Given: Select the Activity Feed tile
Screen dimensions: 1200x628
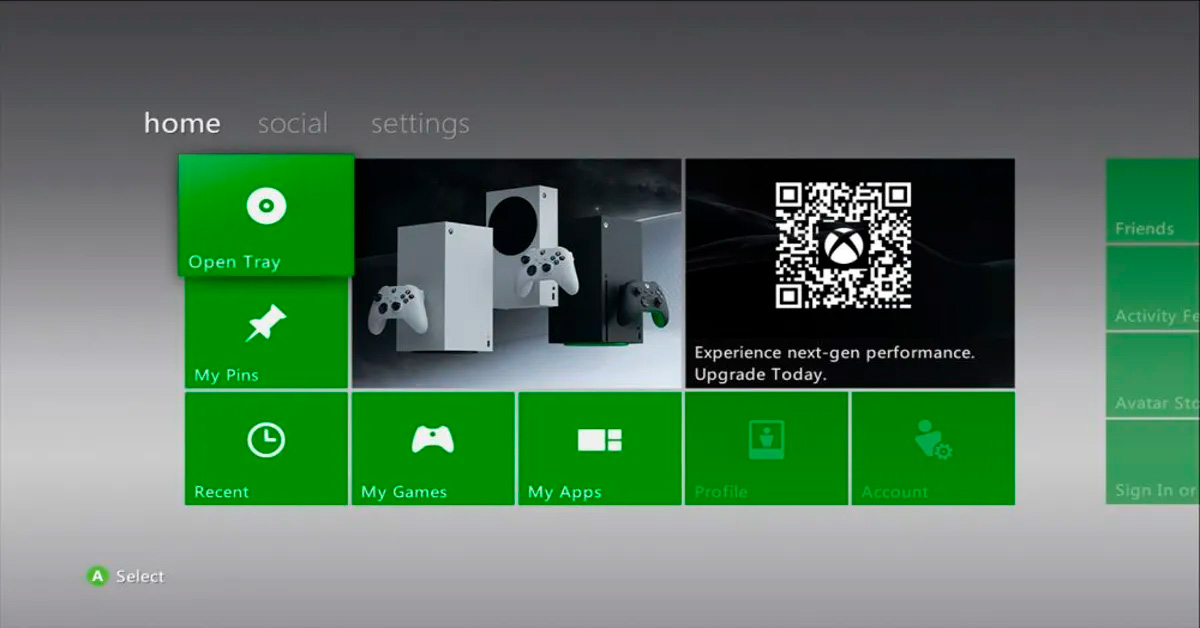Looking at the screenshot, I should 1152,288.
